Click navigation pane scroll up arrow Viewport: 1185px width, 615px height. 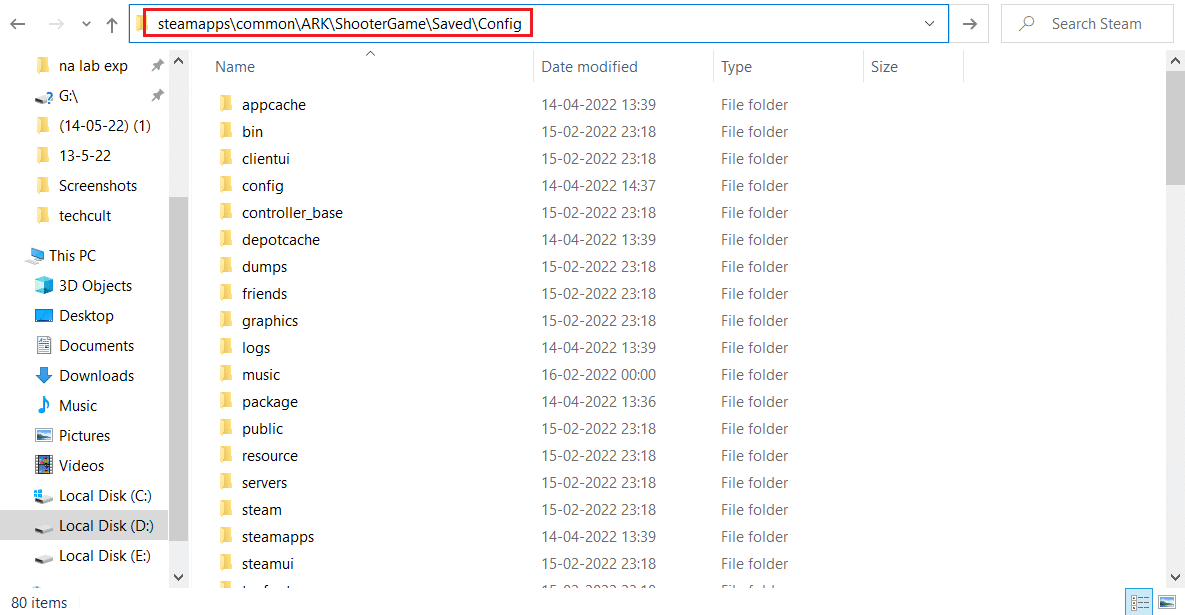178,60
